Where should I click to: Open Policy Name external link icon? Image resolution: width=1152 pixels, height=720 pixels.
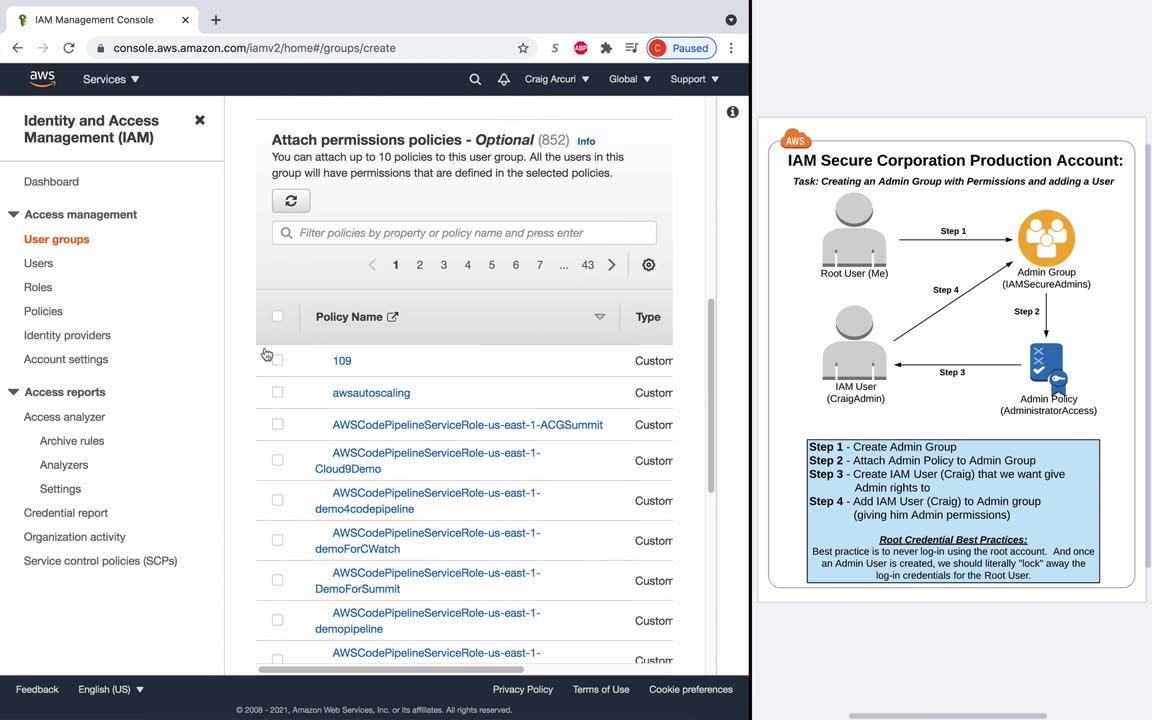(392, 317)
